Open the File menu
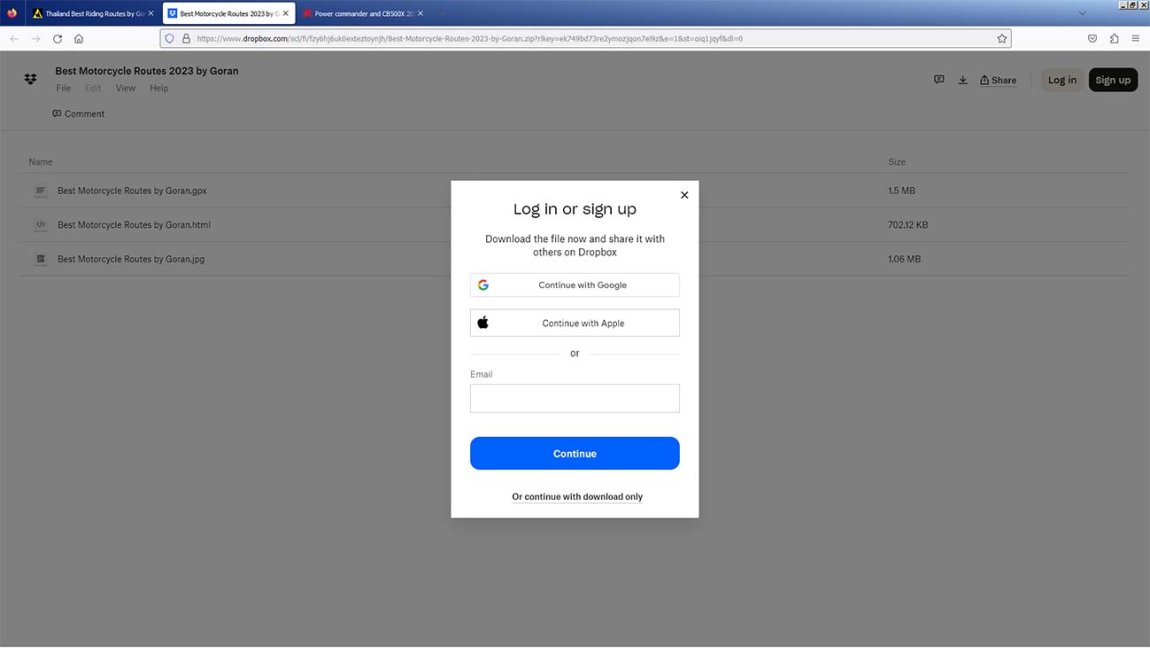 point(63,88)
